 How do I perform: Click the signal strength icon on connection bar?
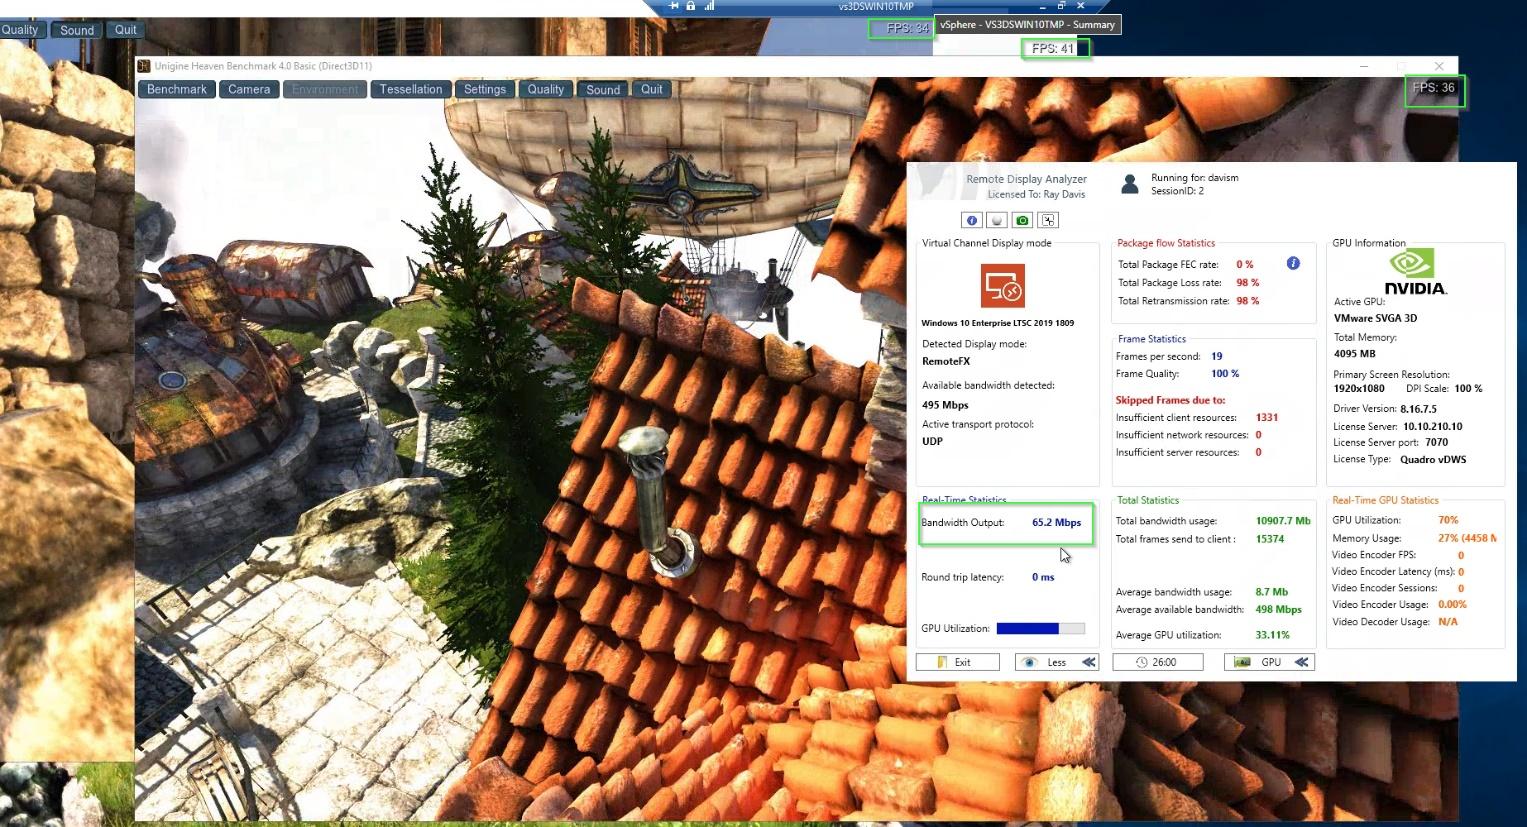709,6
